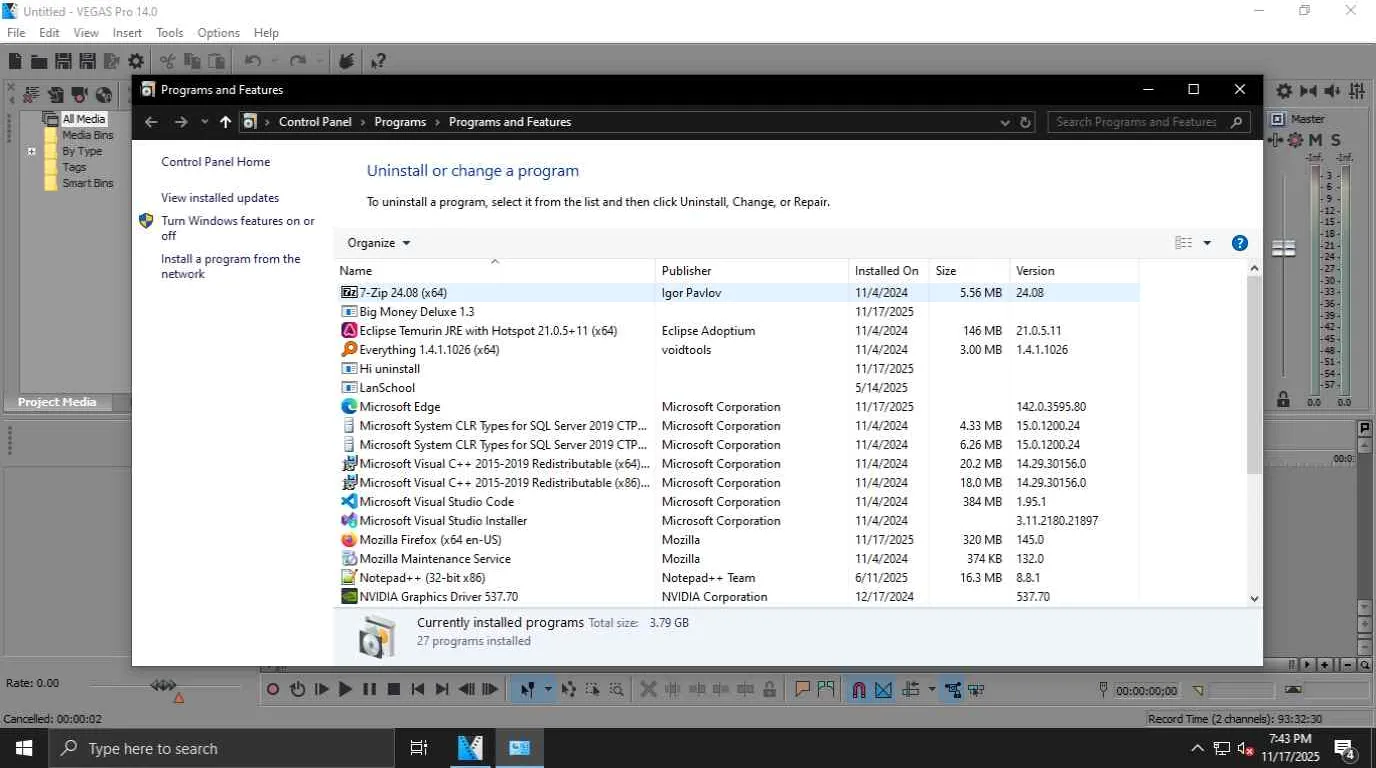
Task: Select the Microsoft Visual Studio Code entry
Action: coord(738,502)
